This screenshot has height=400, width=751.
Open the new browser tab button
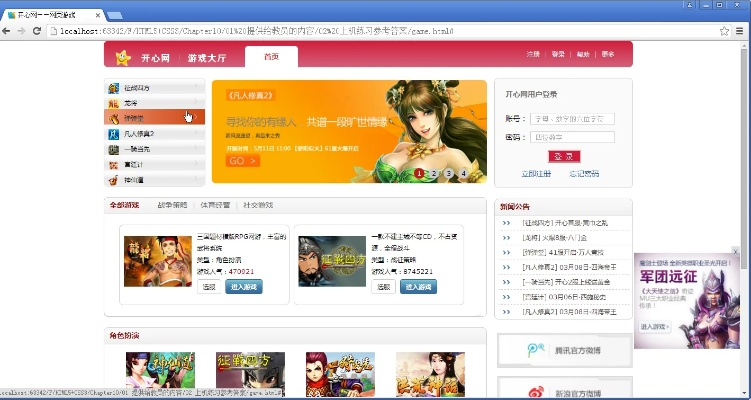114,15
